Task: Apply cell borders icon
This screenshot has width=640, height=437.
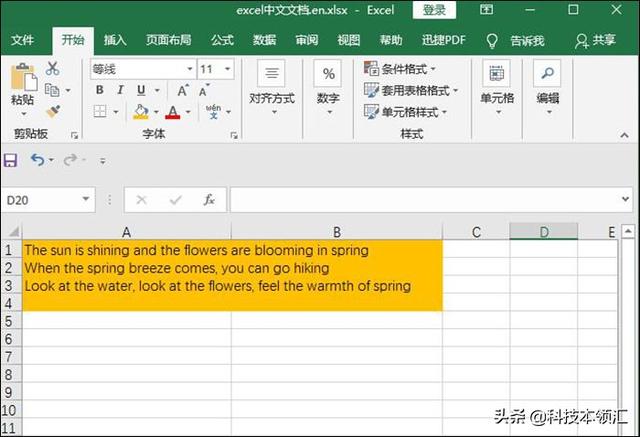Action: pyautogui.click(x=100, y=111)
